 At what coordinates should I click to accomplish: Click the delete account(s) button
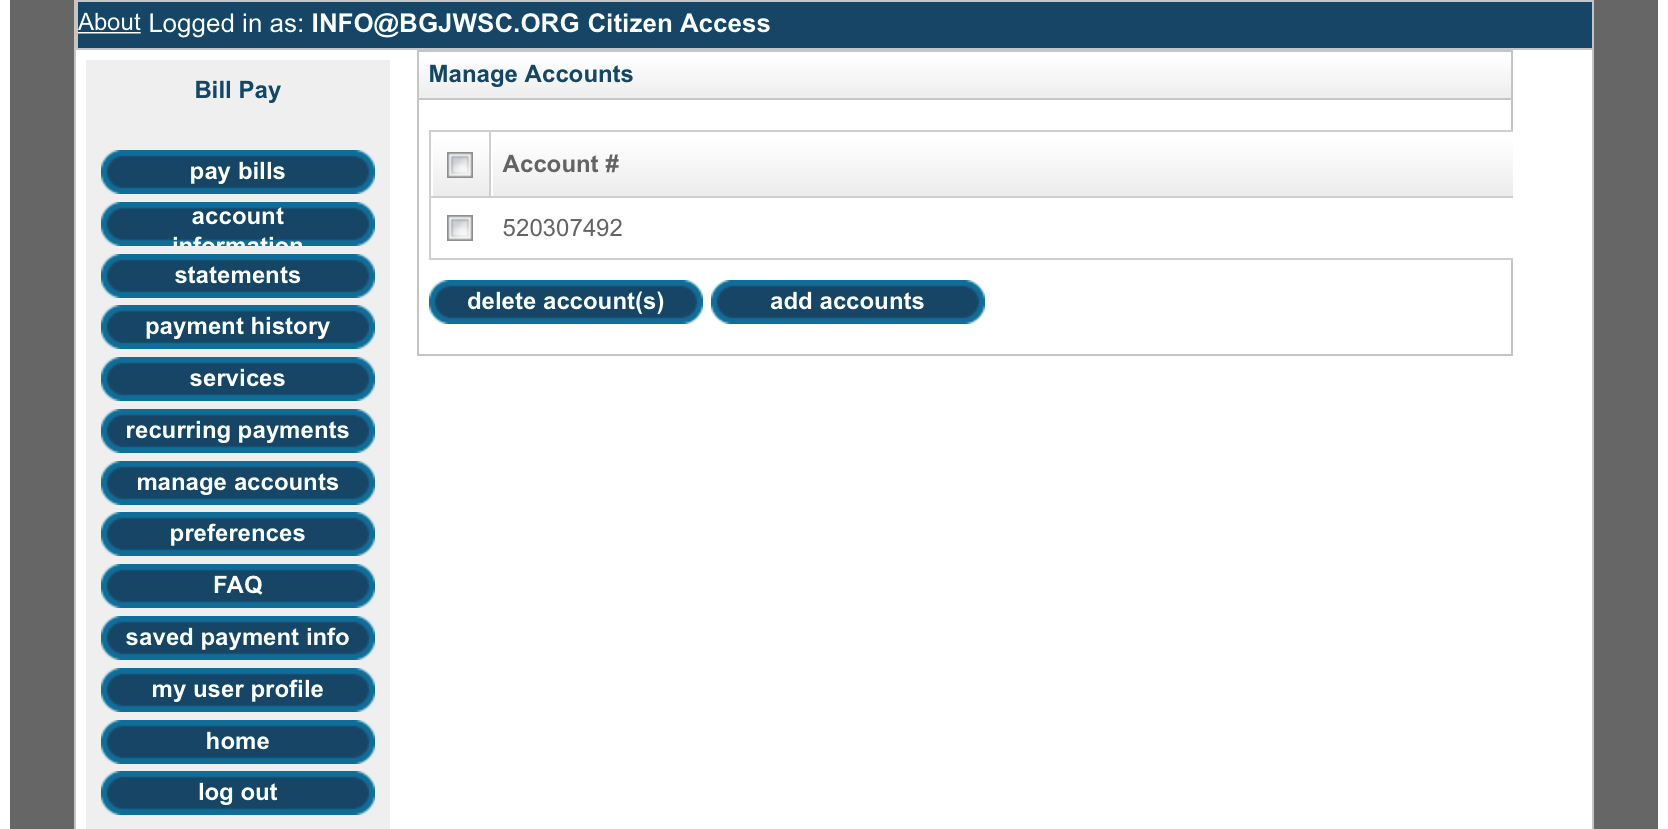(566, 302)
